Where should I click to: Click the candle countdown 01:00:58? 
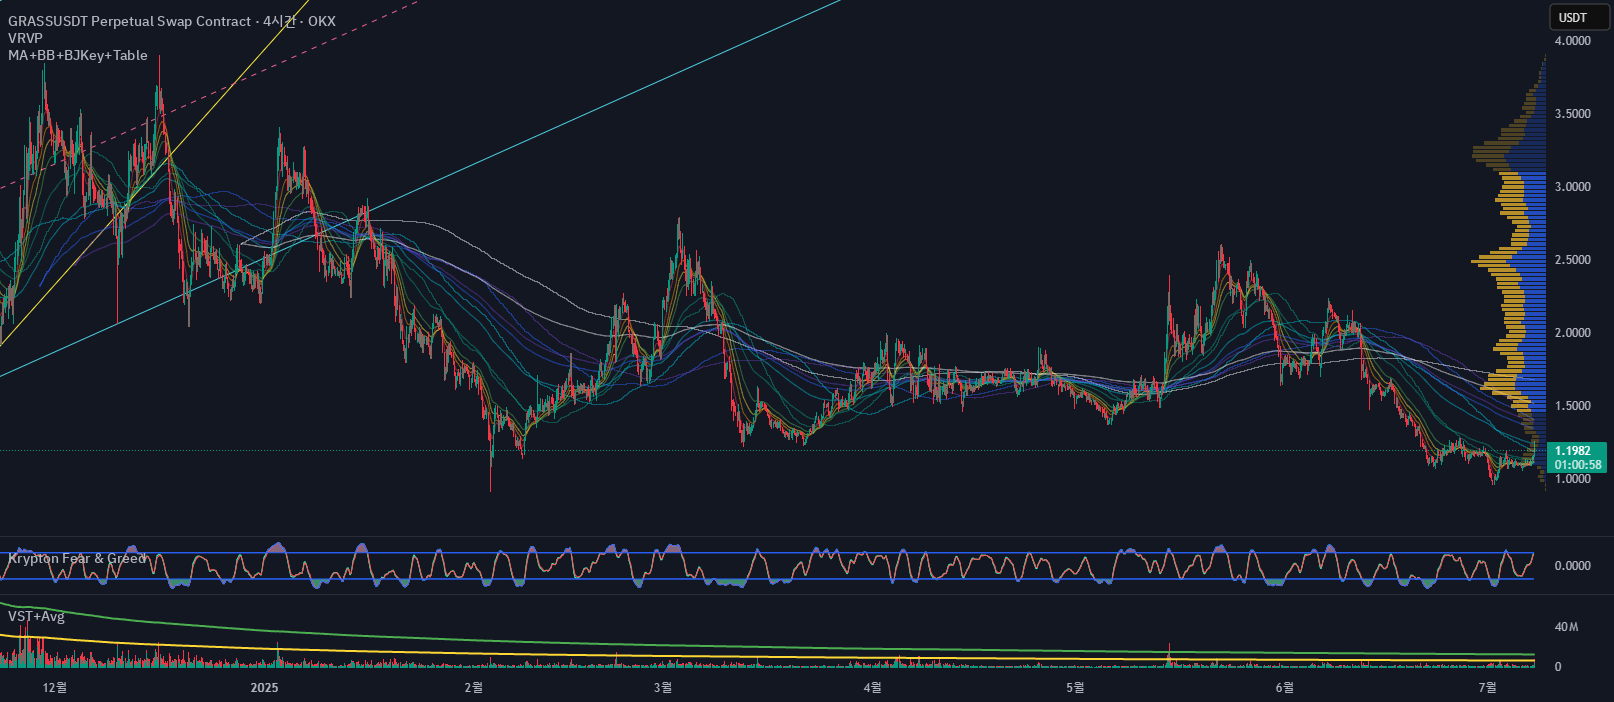point(1578,465)
